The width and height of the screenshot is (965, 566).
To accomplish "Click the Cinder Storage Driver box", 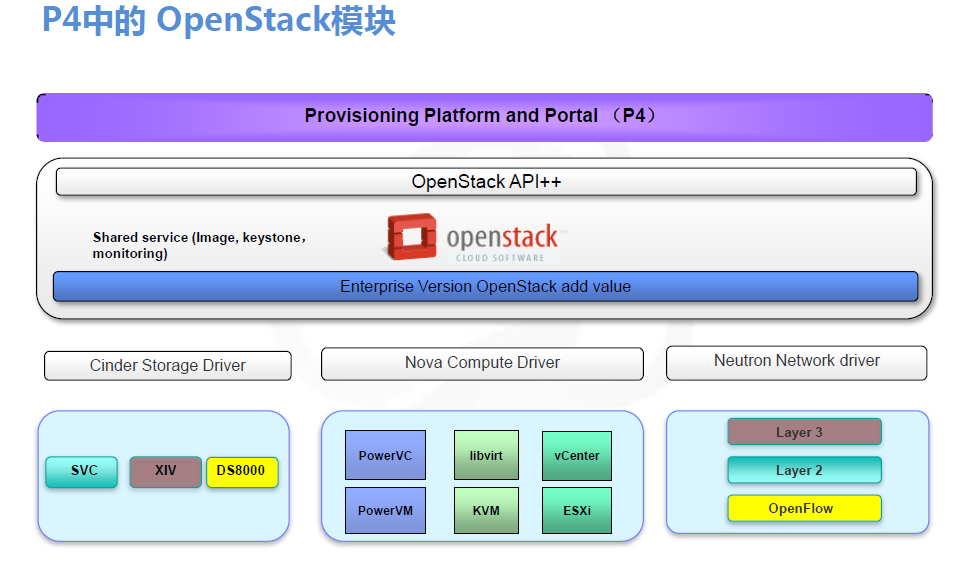I will pyautogui.click(x=167, y=365).
